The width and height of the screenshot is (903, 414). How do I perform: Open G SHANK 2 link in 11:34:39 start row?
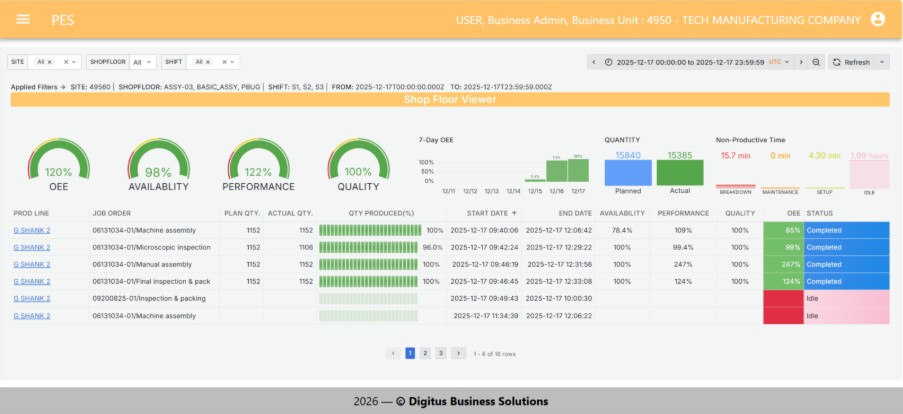32,316
